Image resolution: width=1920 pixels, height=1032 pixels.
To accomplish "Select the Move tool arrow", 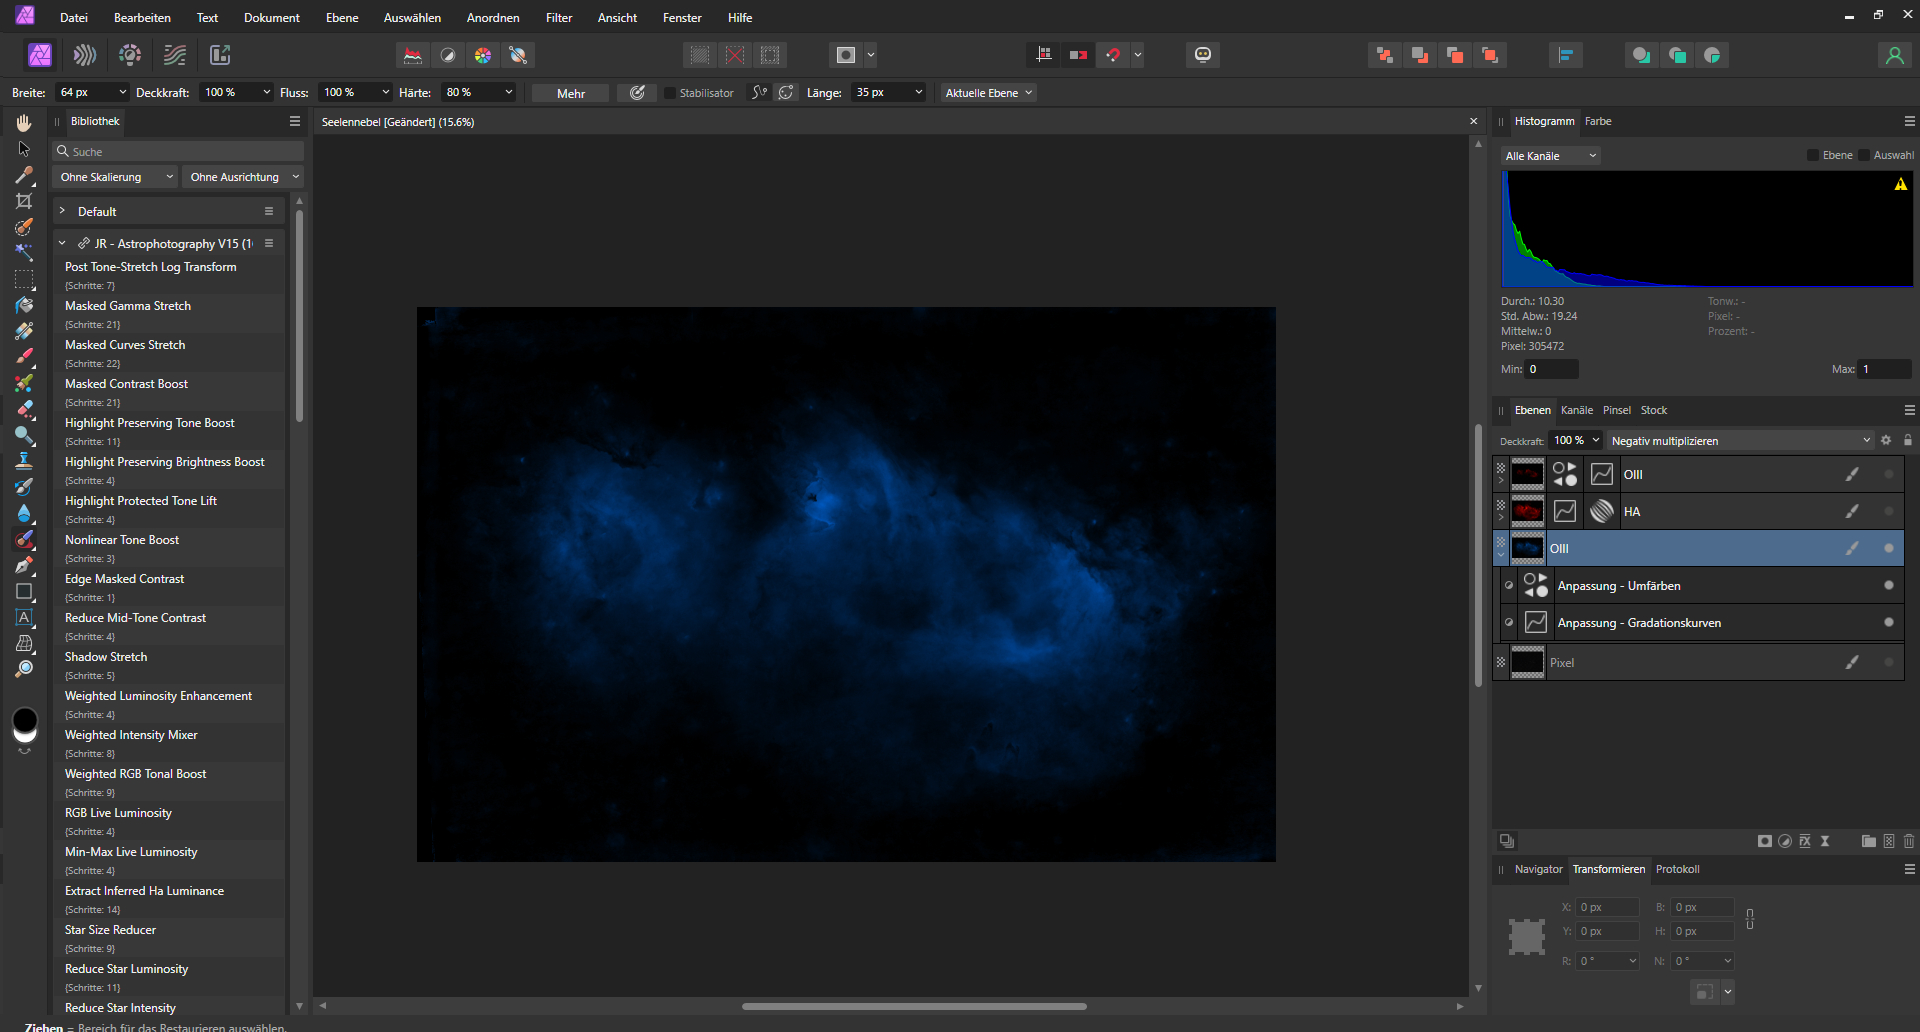I will [x=24, y=149].
